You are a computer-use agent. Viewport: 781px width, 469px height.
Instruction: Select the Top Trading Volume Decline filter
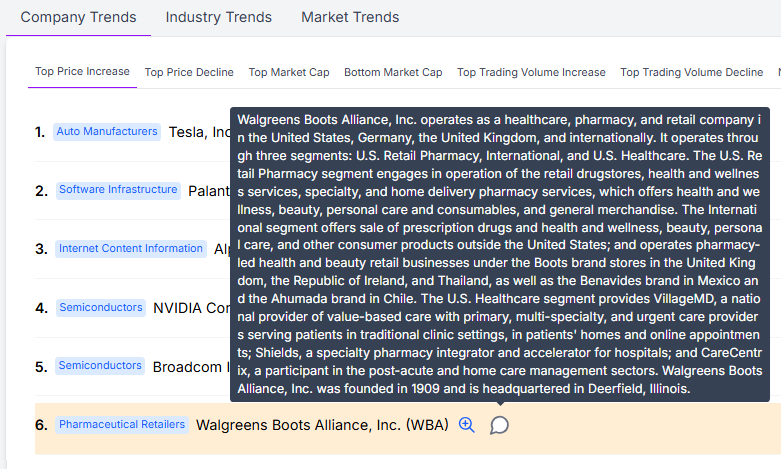coord(691,72)
